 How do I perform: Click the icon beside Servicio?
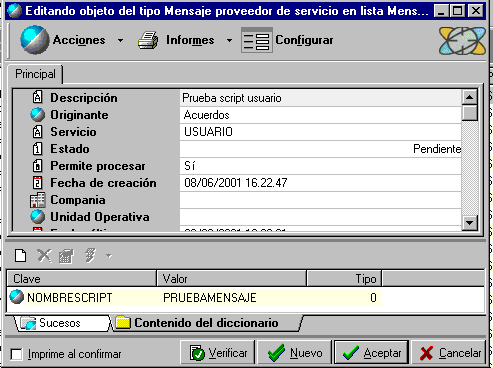coord(37,132)
